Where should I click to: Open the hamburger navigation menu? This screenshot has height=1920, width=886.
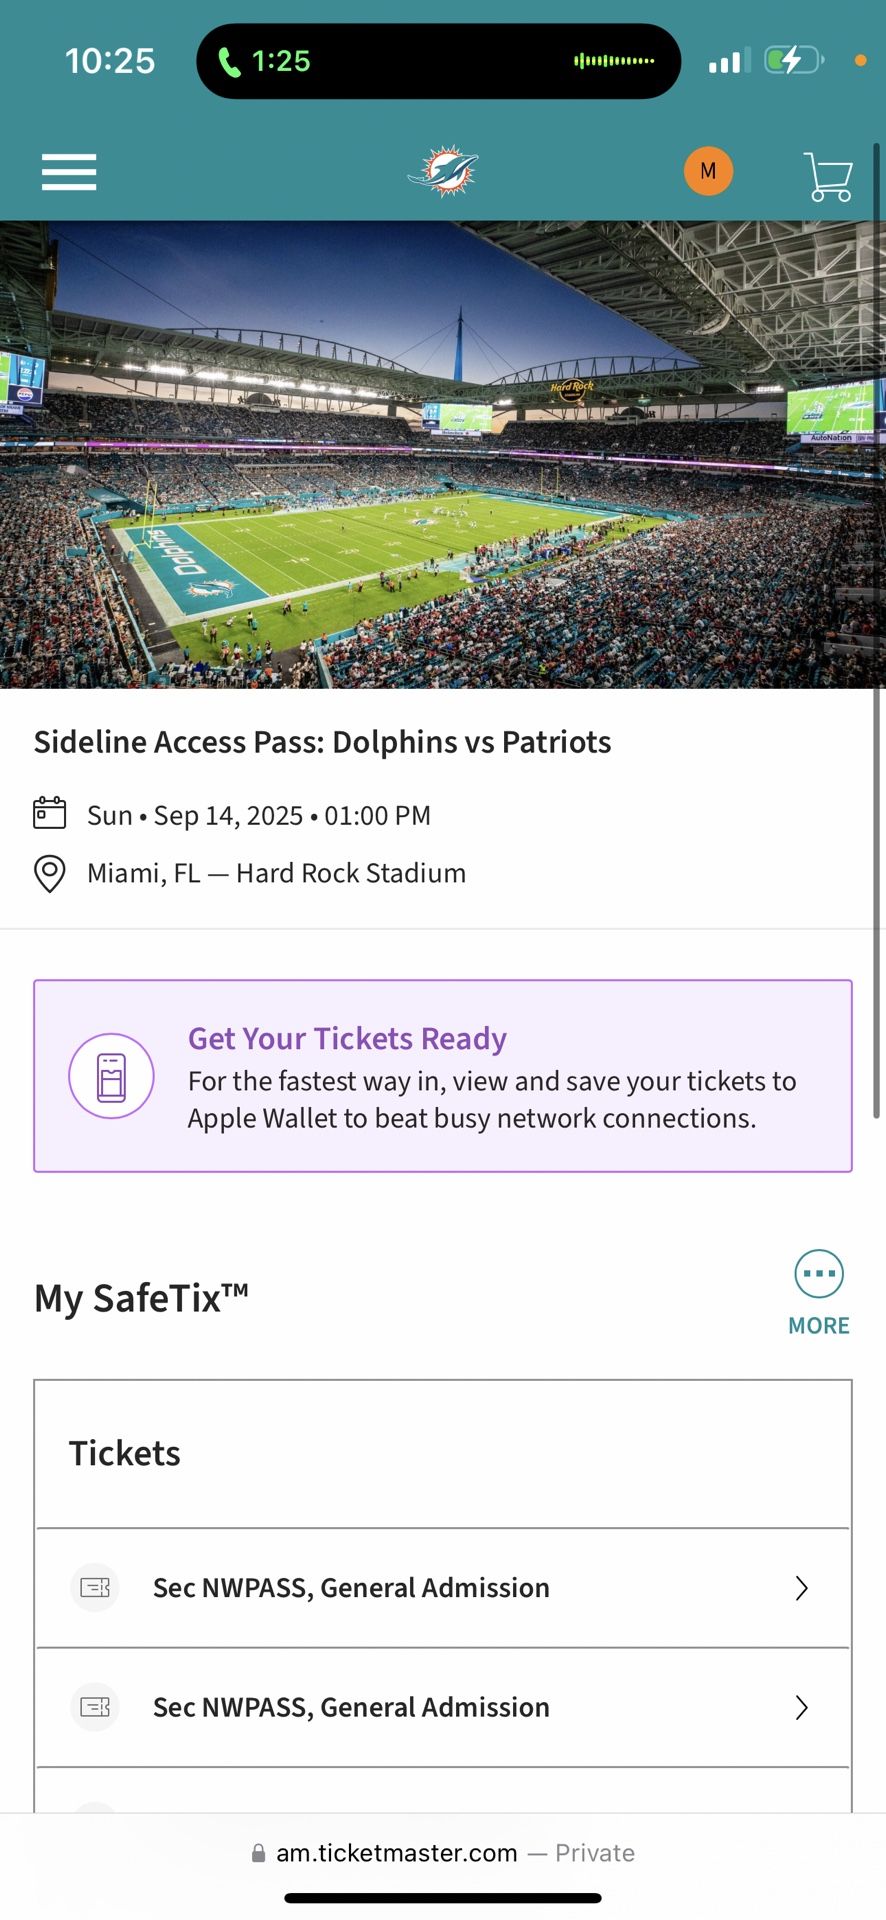pyautogui.click(x=69, y=172)
